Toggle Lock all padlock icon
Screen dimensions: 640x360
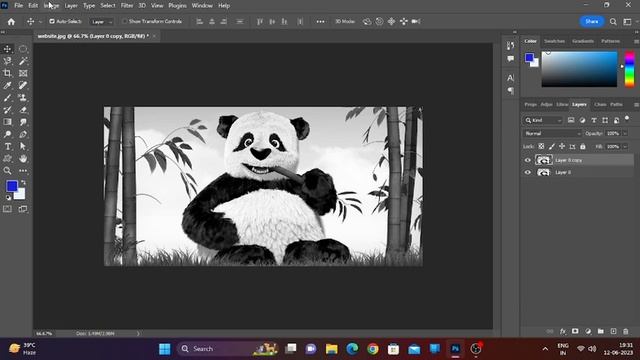pos(583,146)
